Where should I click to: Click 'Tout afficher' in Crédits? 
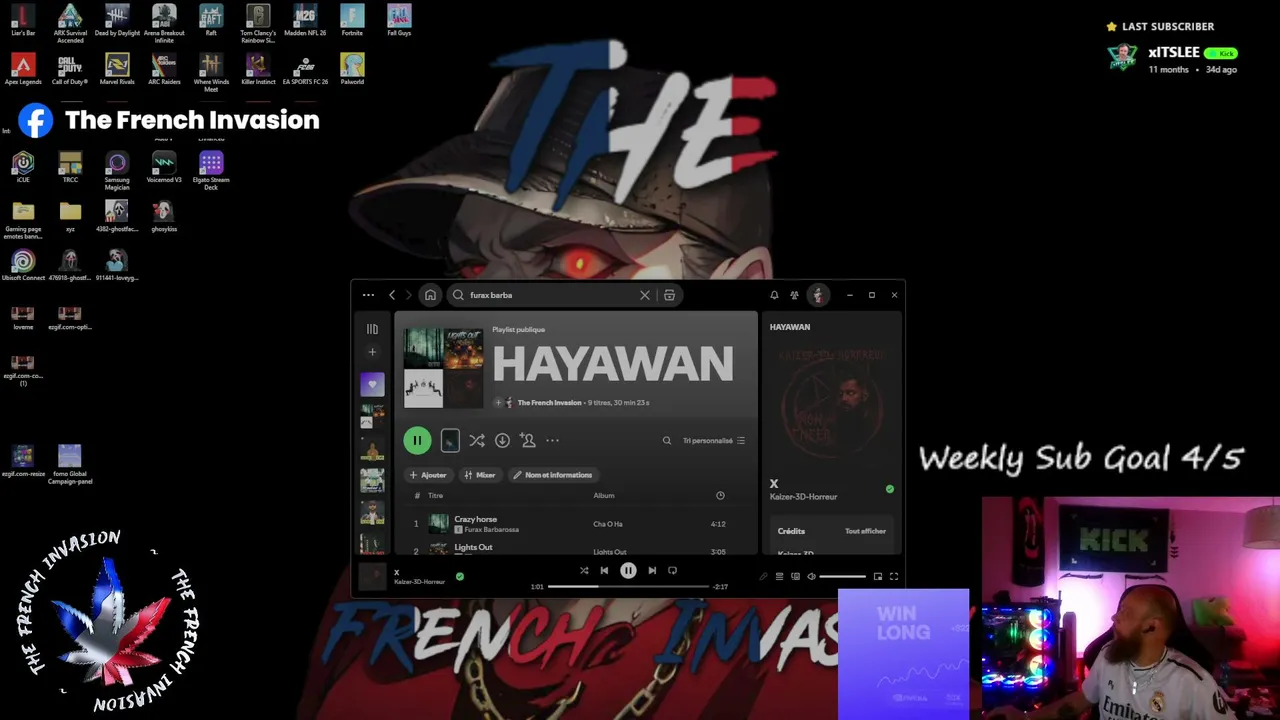pyautogui.click(x=865, y=531)
